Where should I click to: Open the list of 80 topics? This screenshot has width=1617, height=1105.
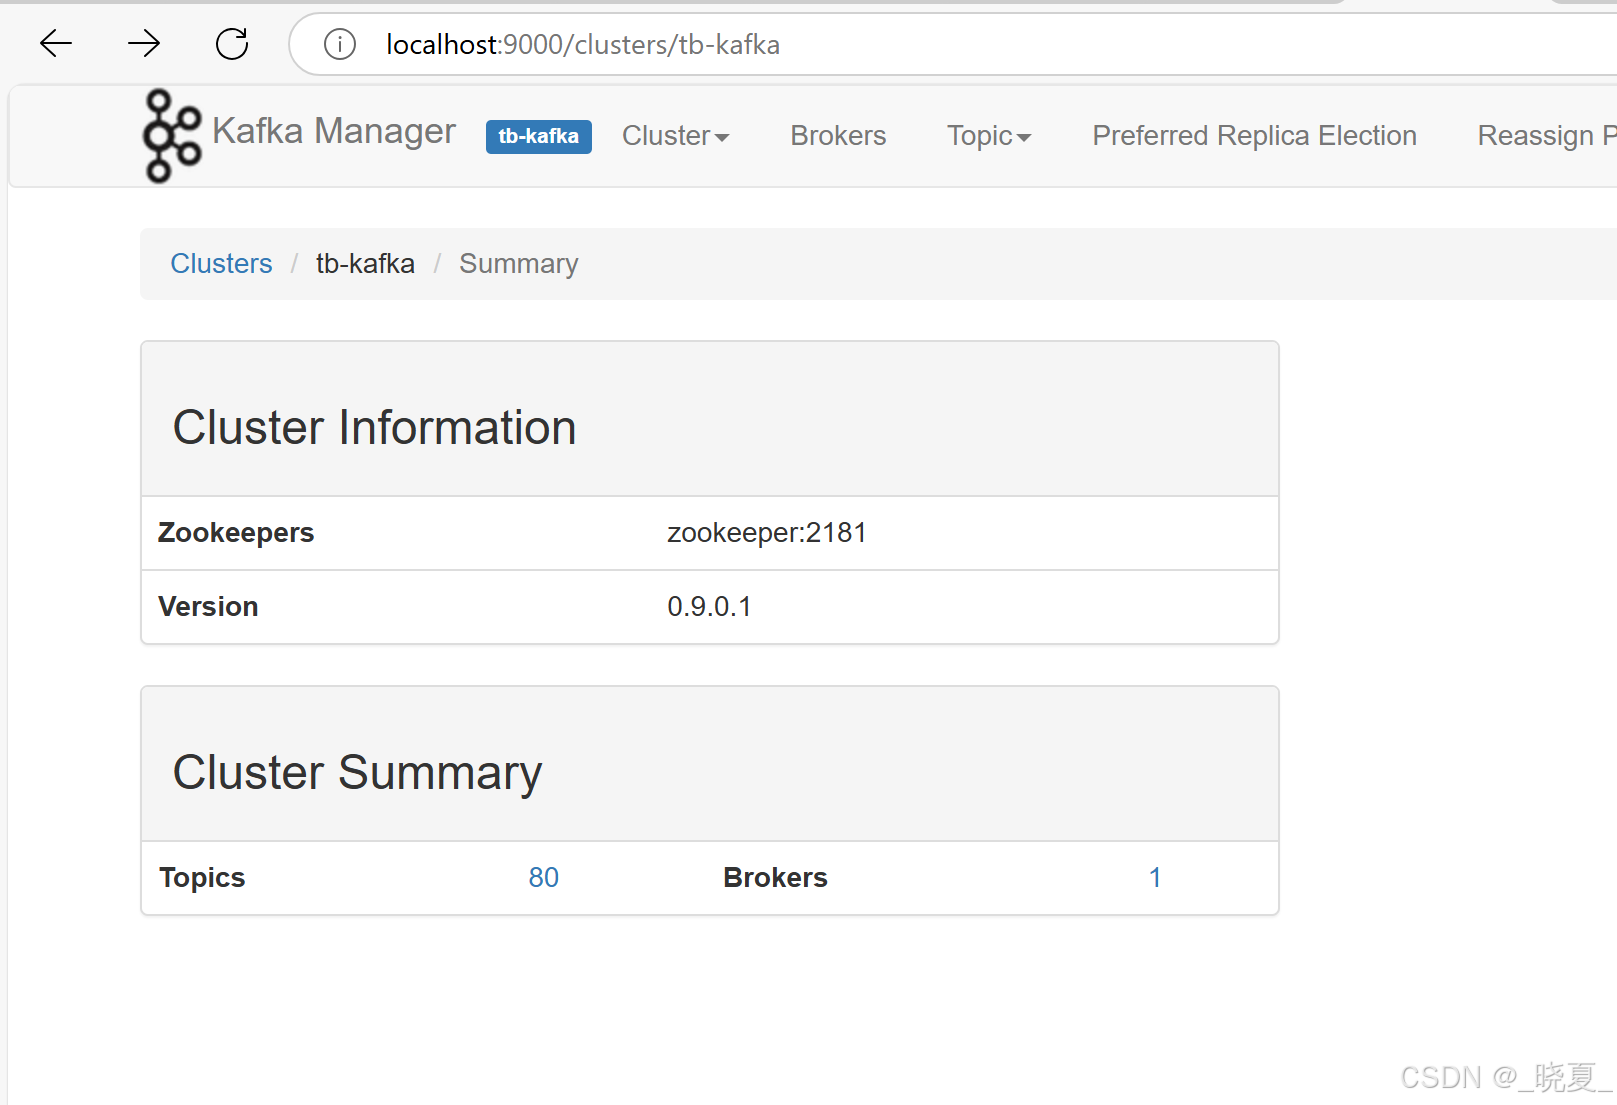tap(543, 877)
